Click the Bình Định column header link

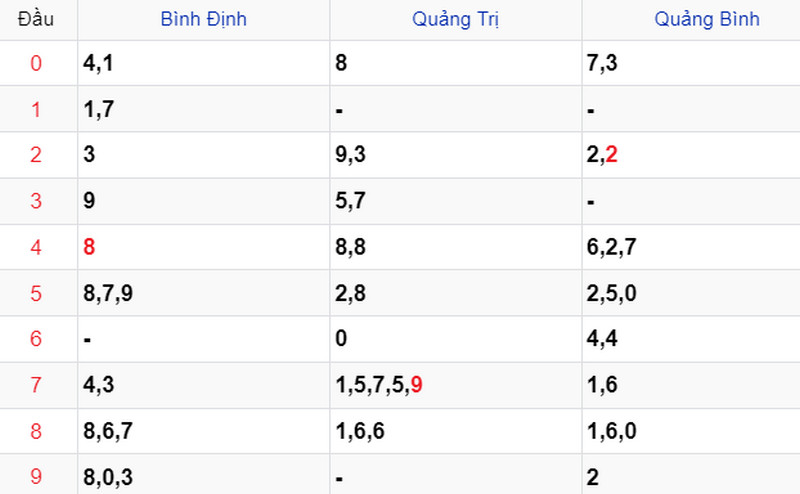(204, 19)
